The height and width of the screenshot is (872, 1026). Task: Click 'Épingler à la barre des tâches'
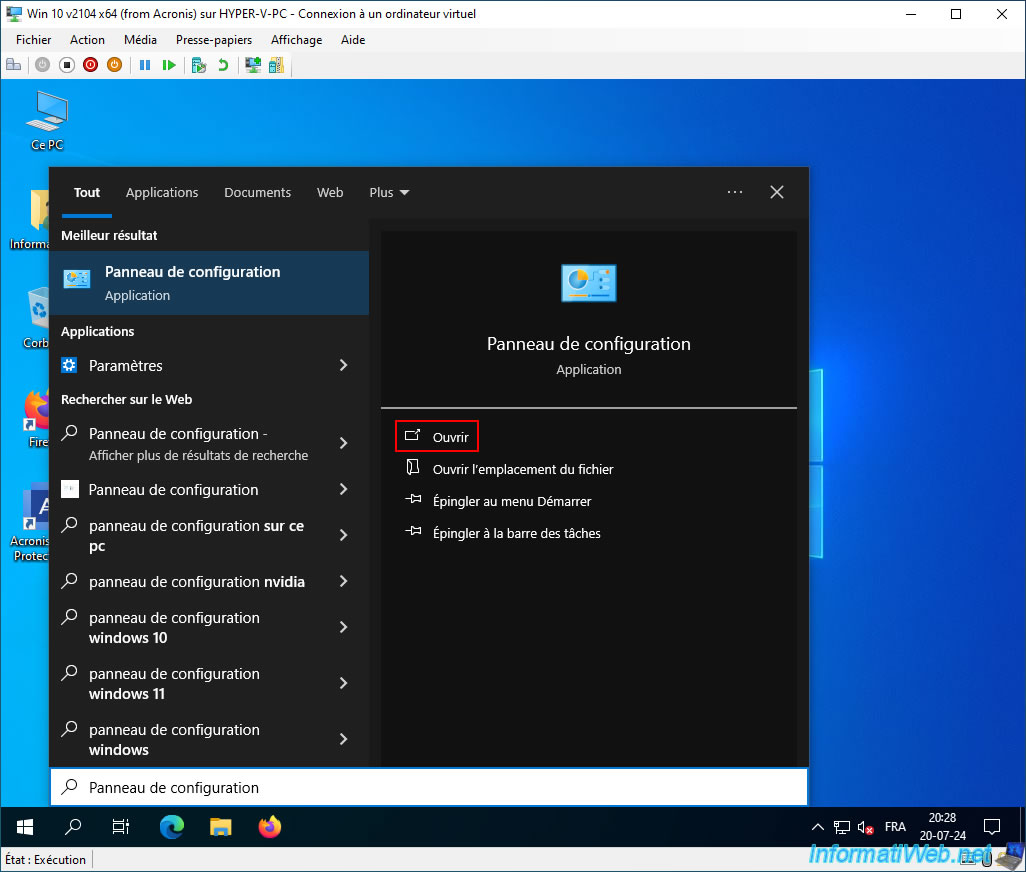point(503,533)
